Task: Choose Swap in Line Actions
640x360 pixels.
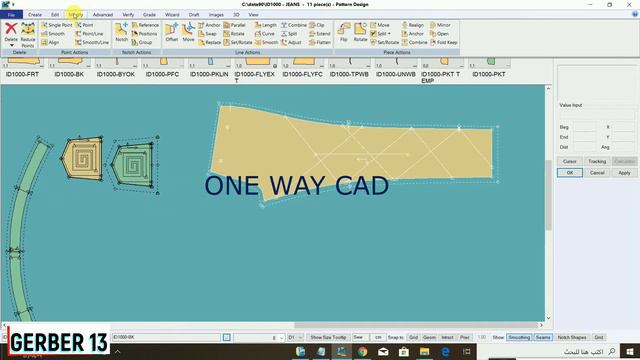Action: (207, 33)
